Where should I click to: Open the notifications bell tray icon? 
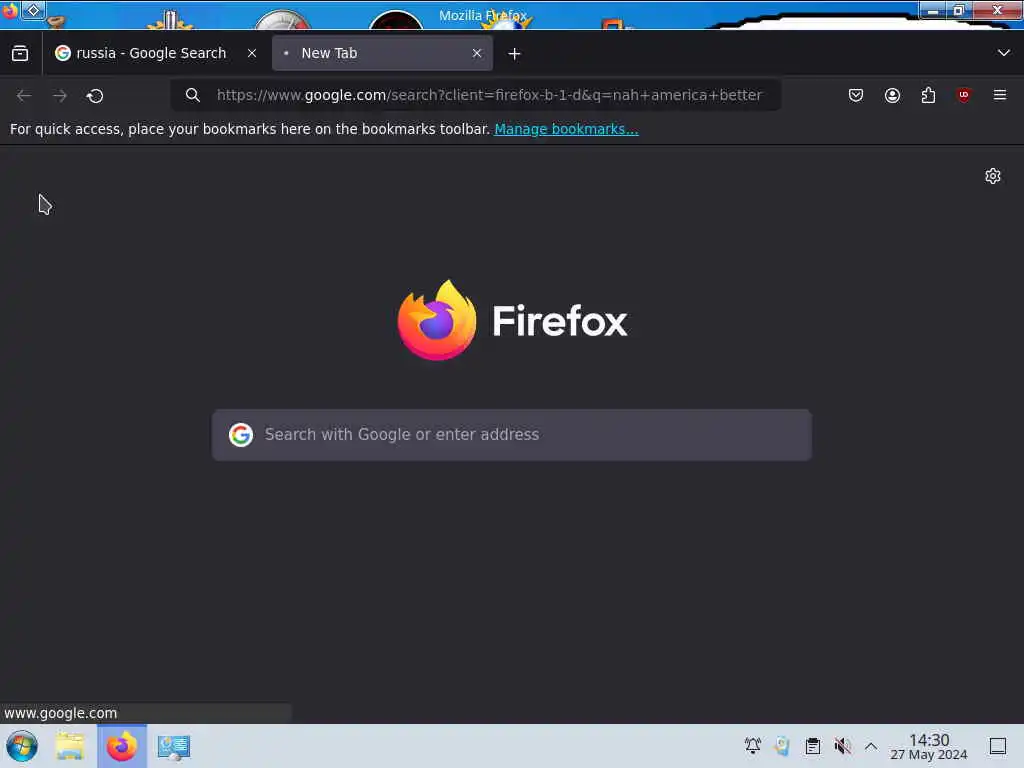[x=752, y=745]
